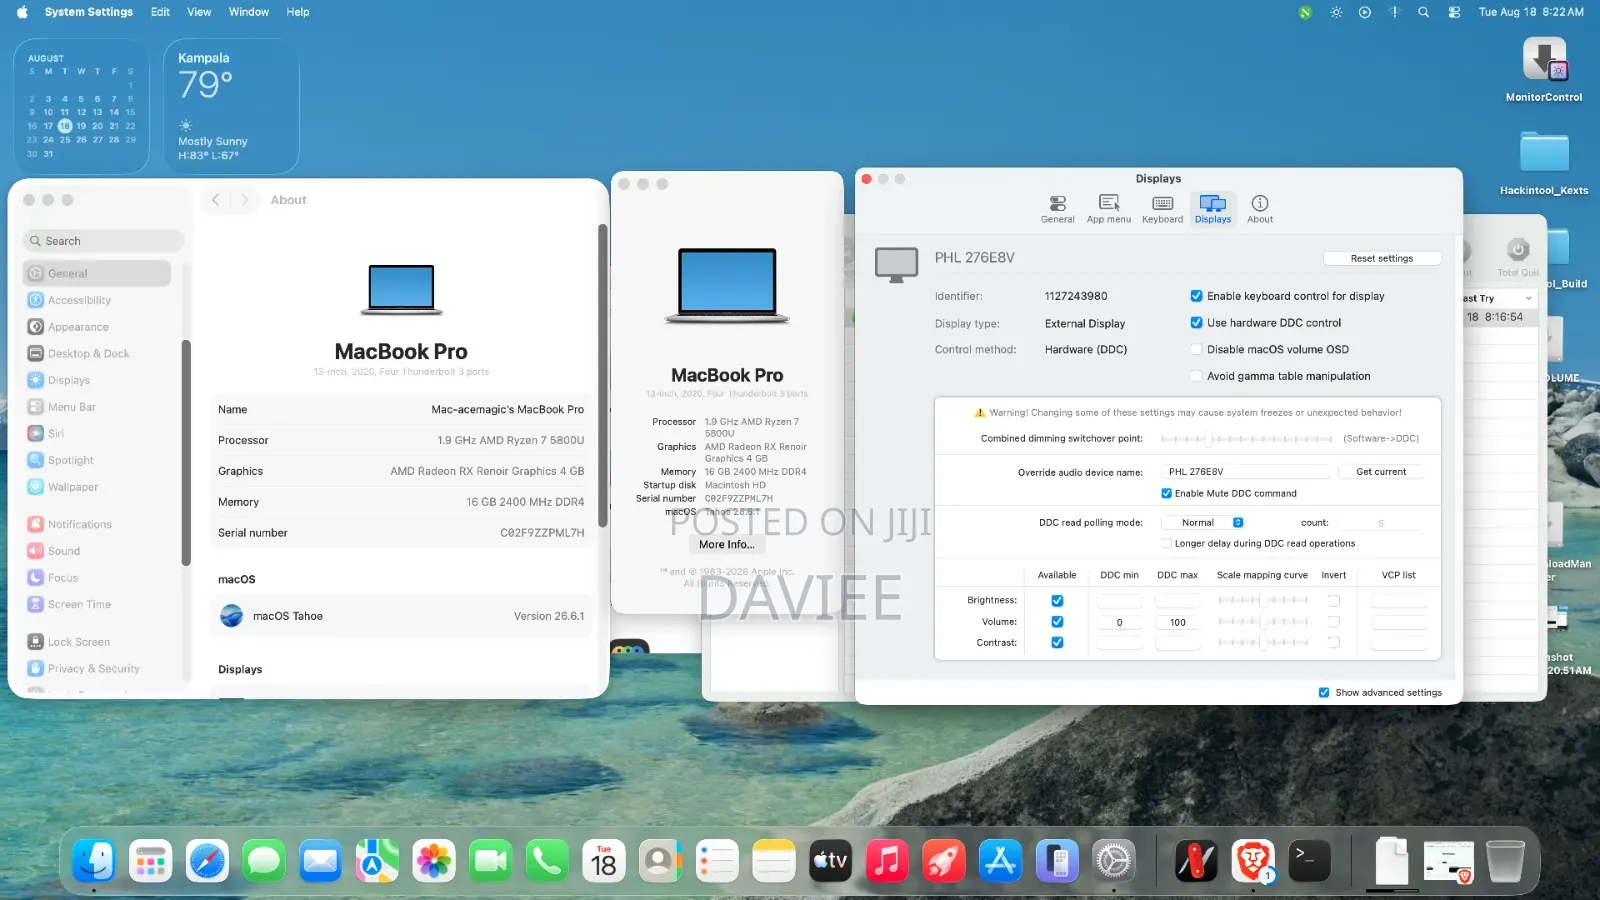
Task: Open the View menu in menu bar
Action: tap(199, 12)
